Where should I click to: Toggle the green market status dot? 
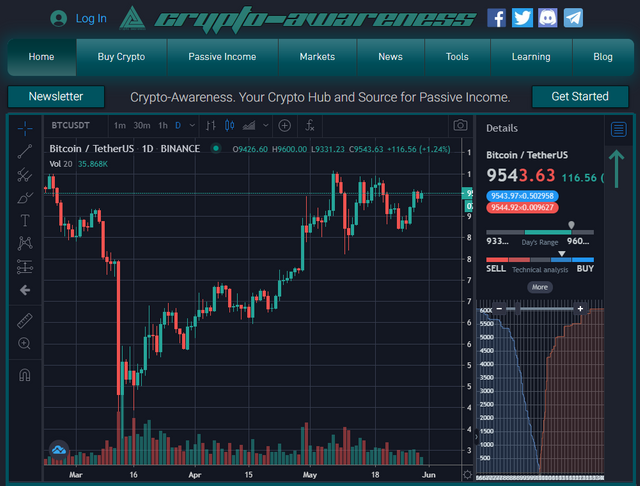click(x=216, y=148)
